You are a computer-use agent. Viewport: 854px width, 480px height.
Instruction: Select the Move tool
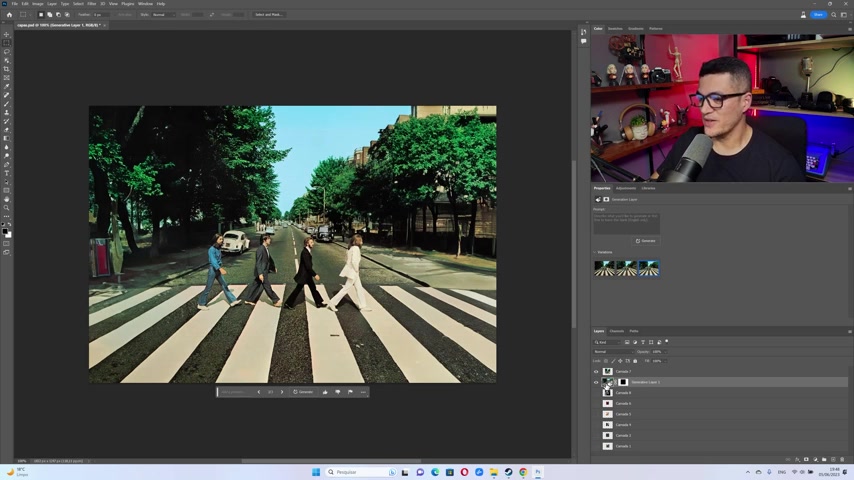pyautogui.click(x=7, y=34)
